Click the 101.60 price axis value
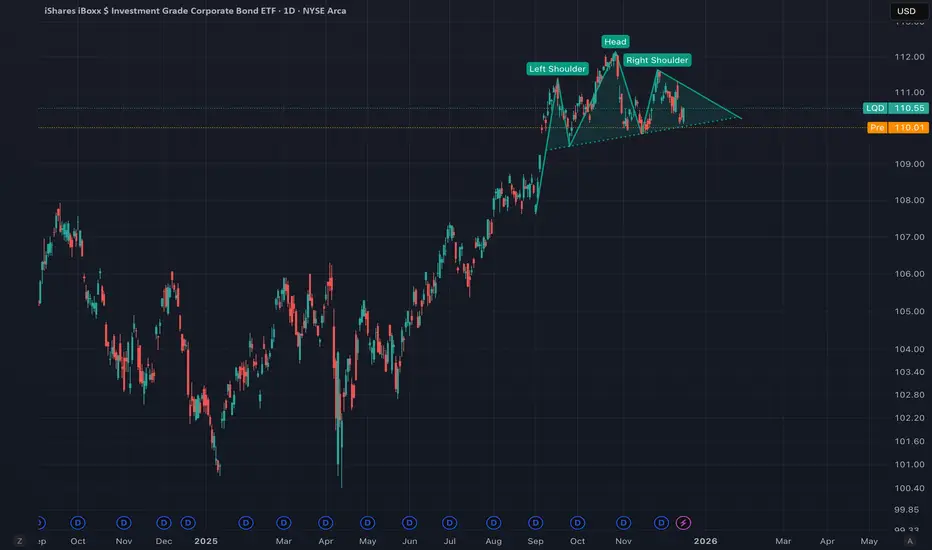 [x=910, y=441]
